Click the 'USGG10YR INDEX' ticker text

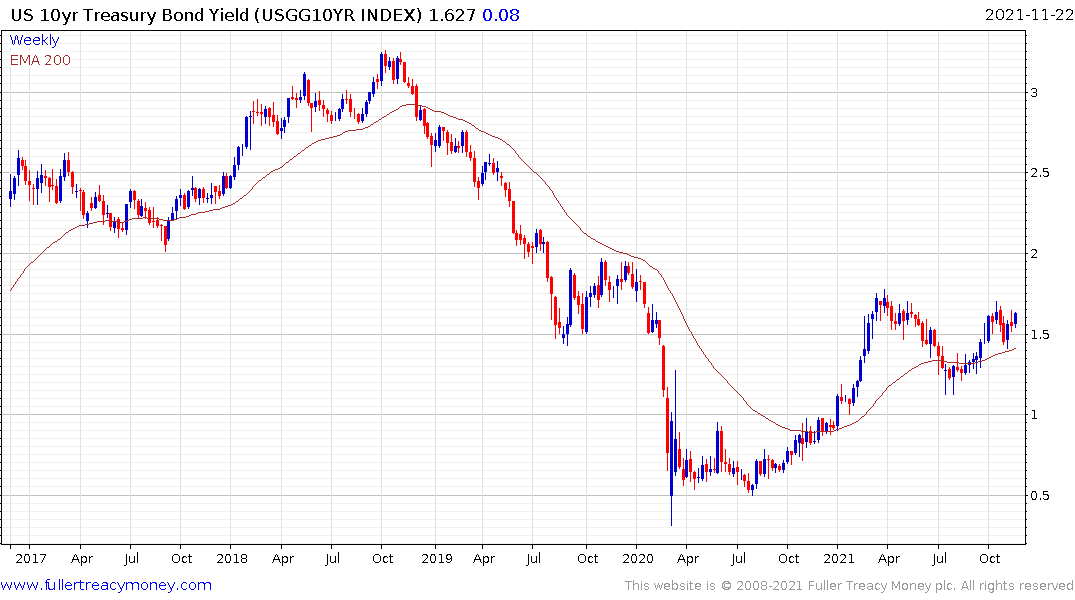[x=339, y=15]
